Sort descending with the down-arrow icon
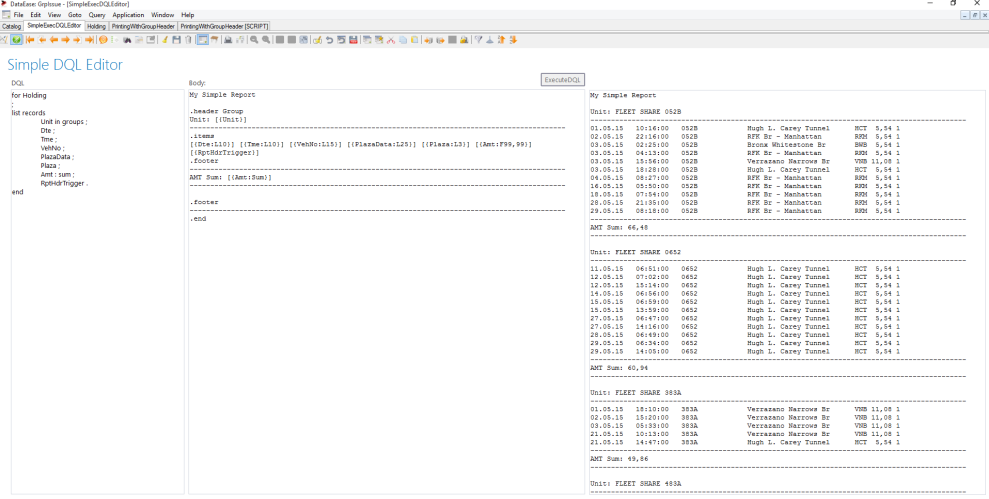Viewport: 989px width, 499px height. coord(513,40)
